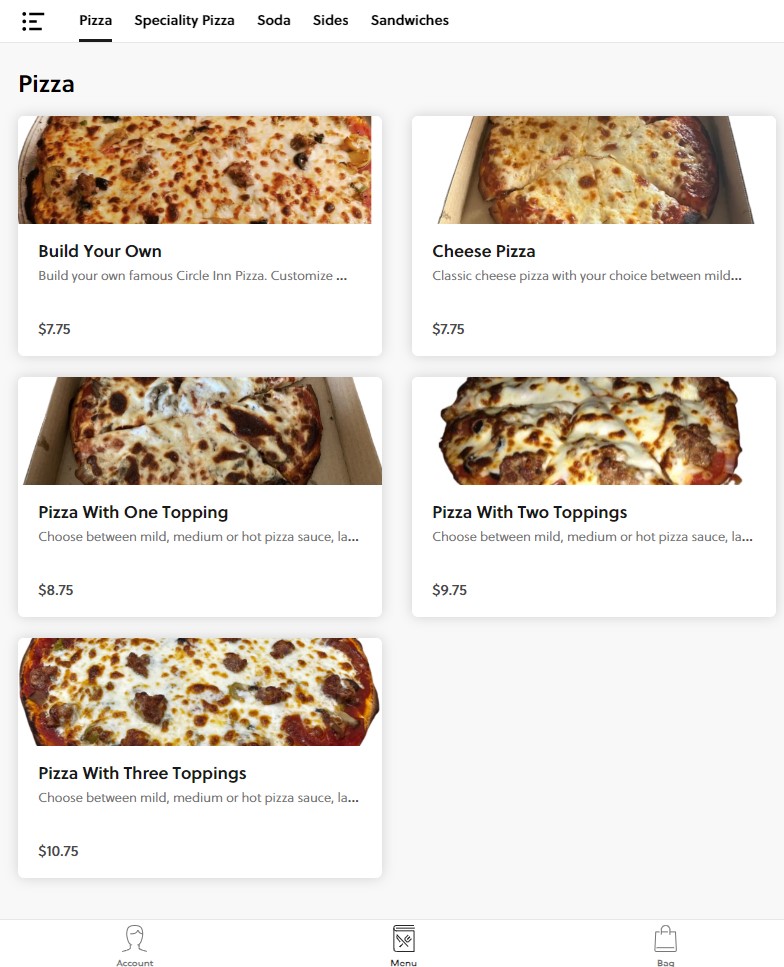Open the Sandwiches tab
This screenshot has height=967, width=784.
point(410,20)
